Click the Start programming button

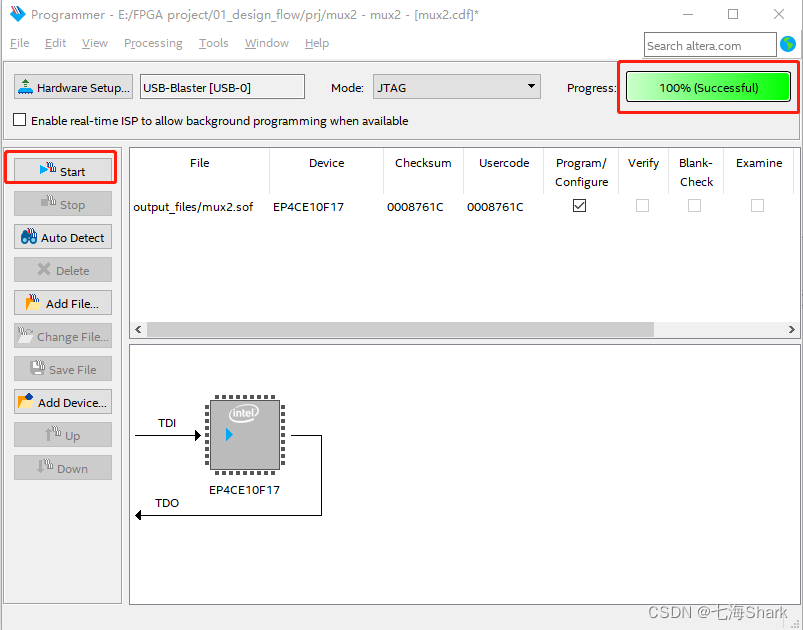(62, 171)
